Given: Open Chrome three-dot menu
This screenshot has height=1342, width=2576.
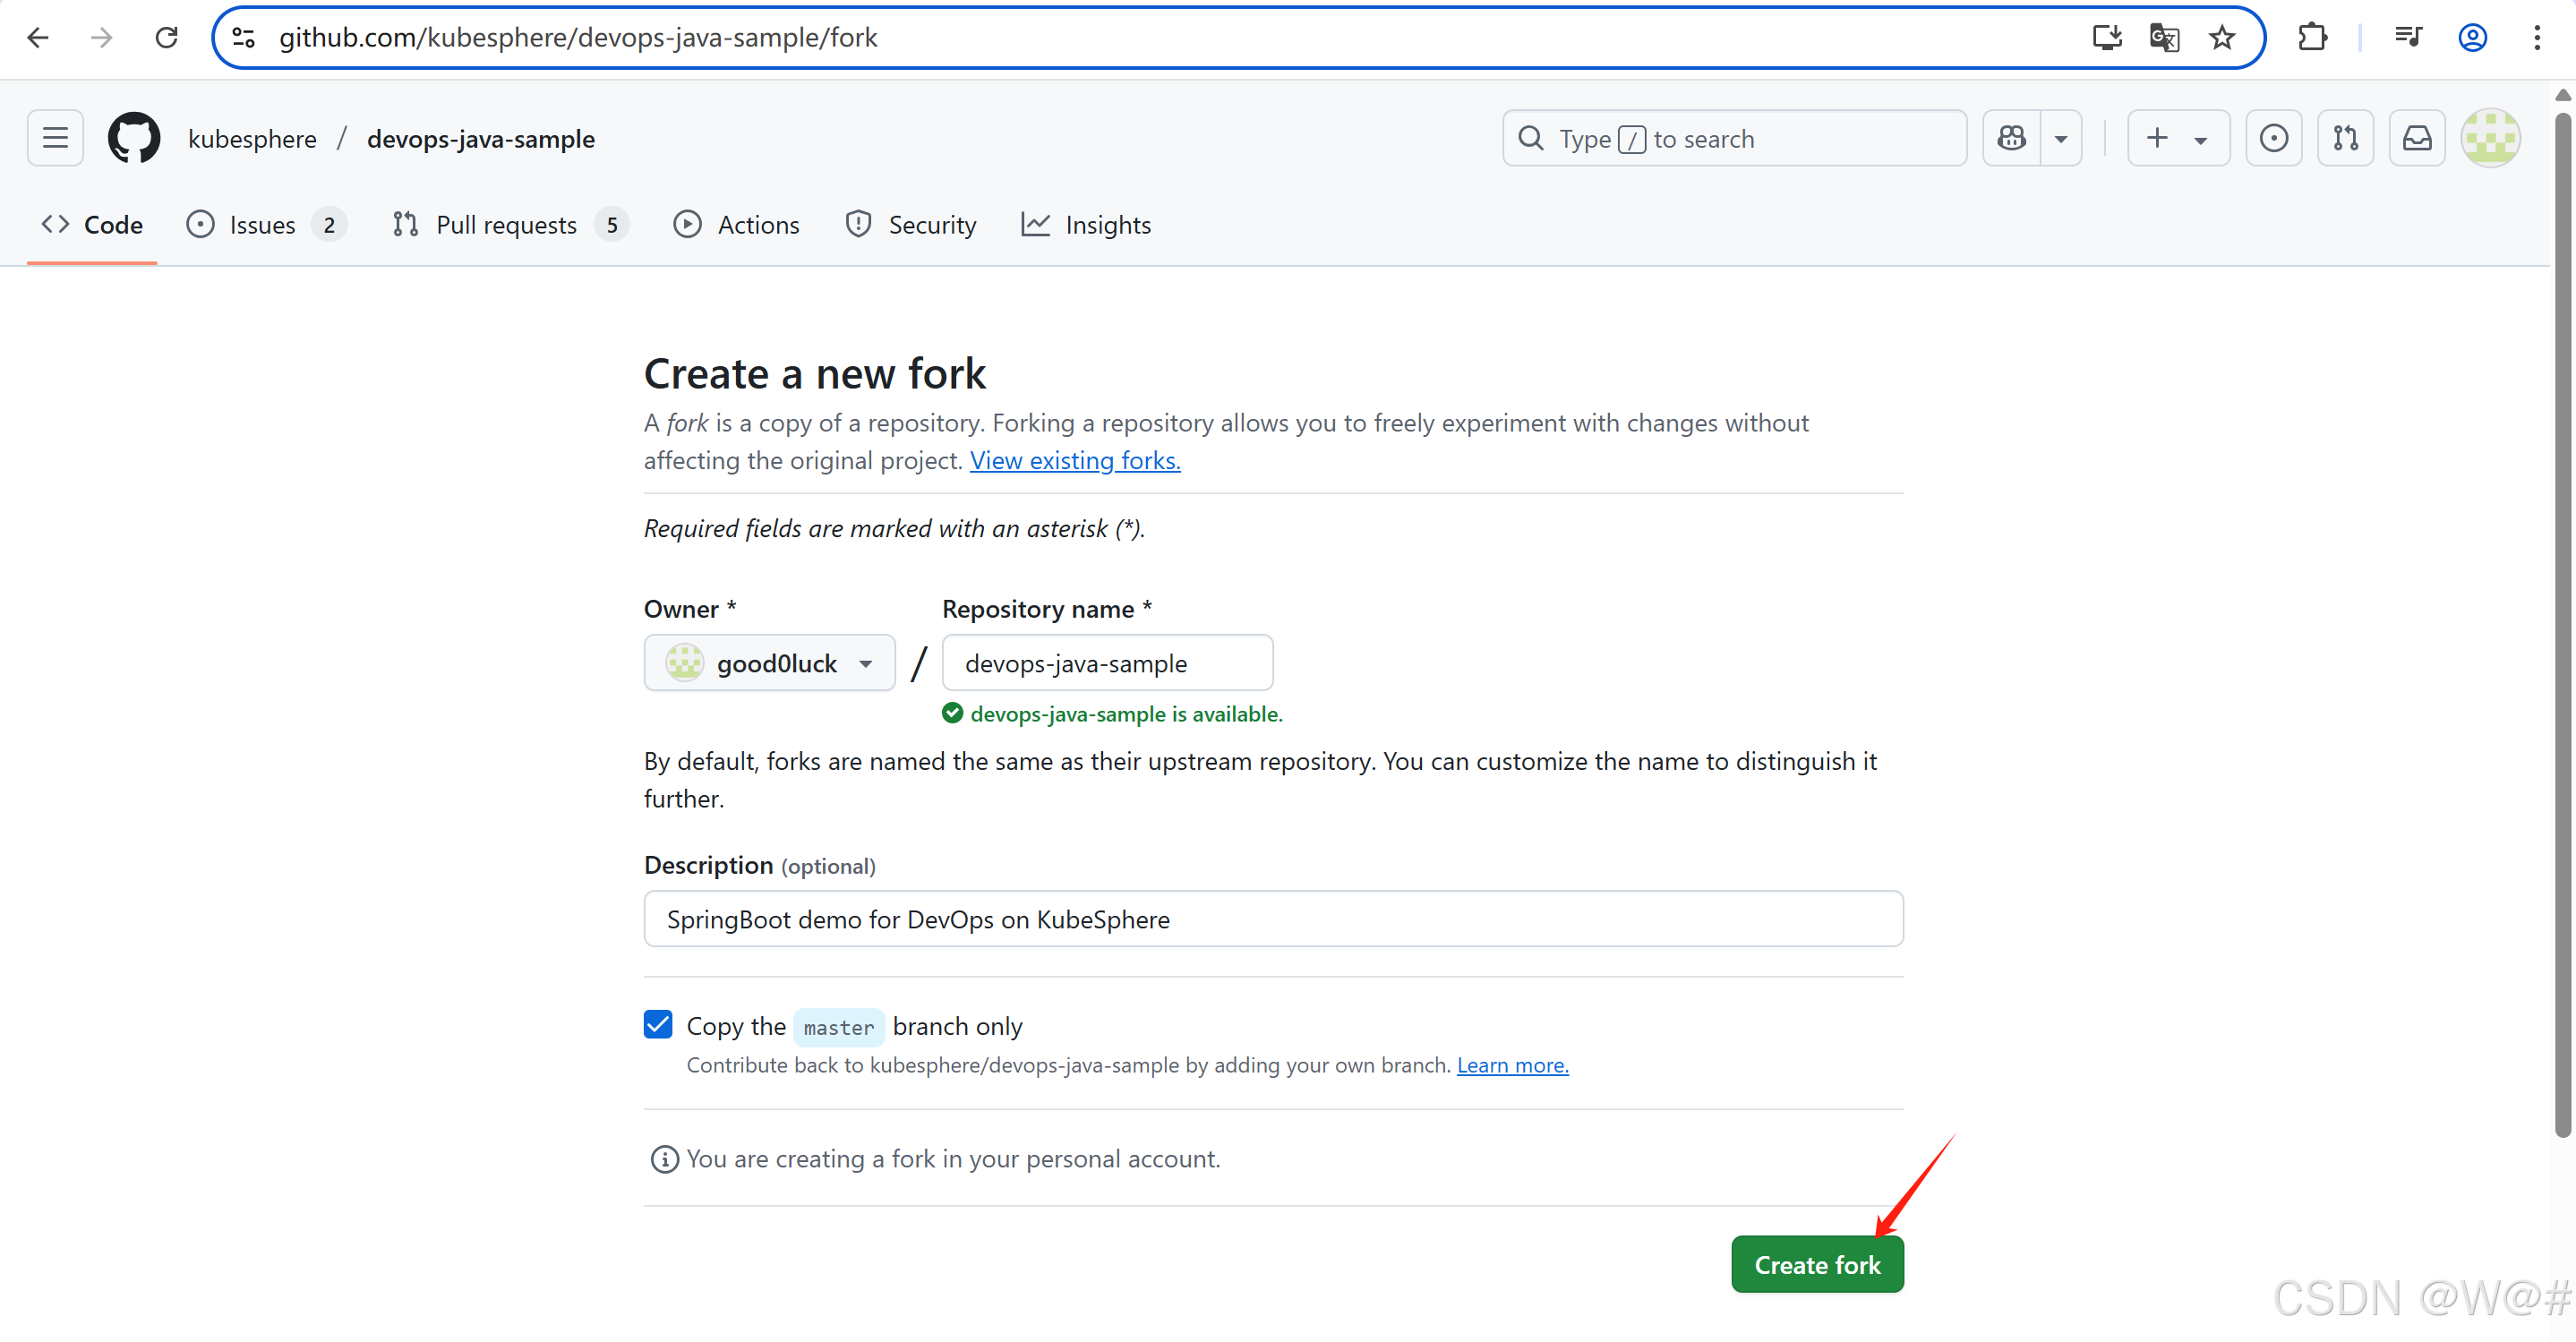Looking at the screenshot, I should pos(2537,38).
